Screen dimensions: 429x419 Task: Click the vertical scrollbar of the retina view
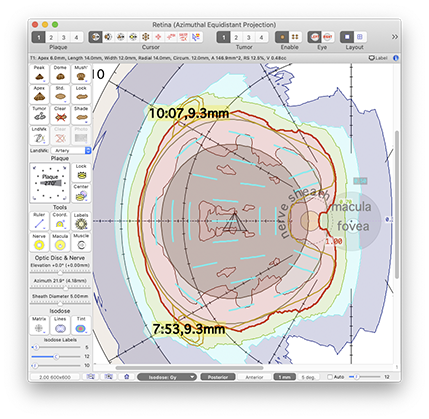tap(397, 205)
